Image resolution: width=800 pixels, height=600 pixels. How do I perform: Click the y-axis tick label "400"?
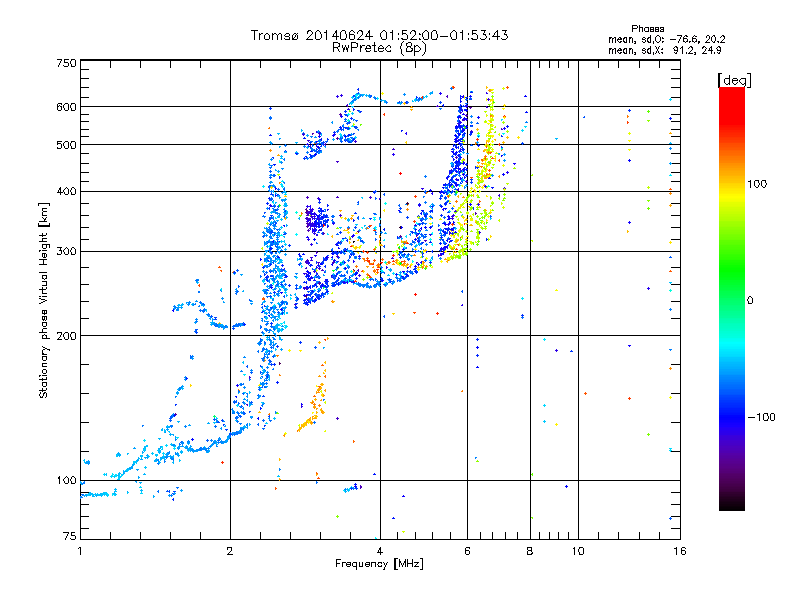[x=66, y=192]
